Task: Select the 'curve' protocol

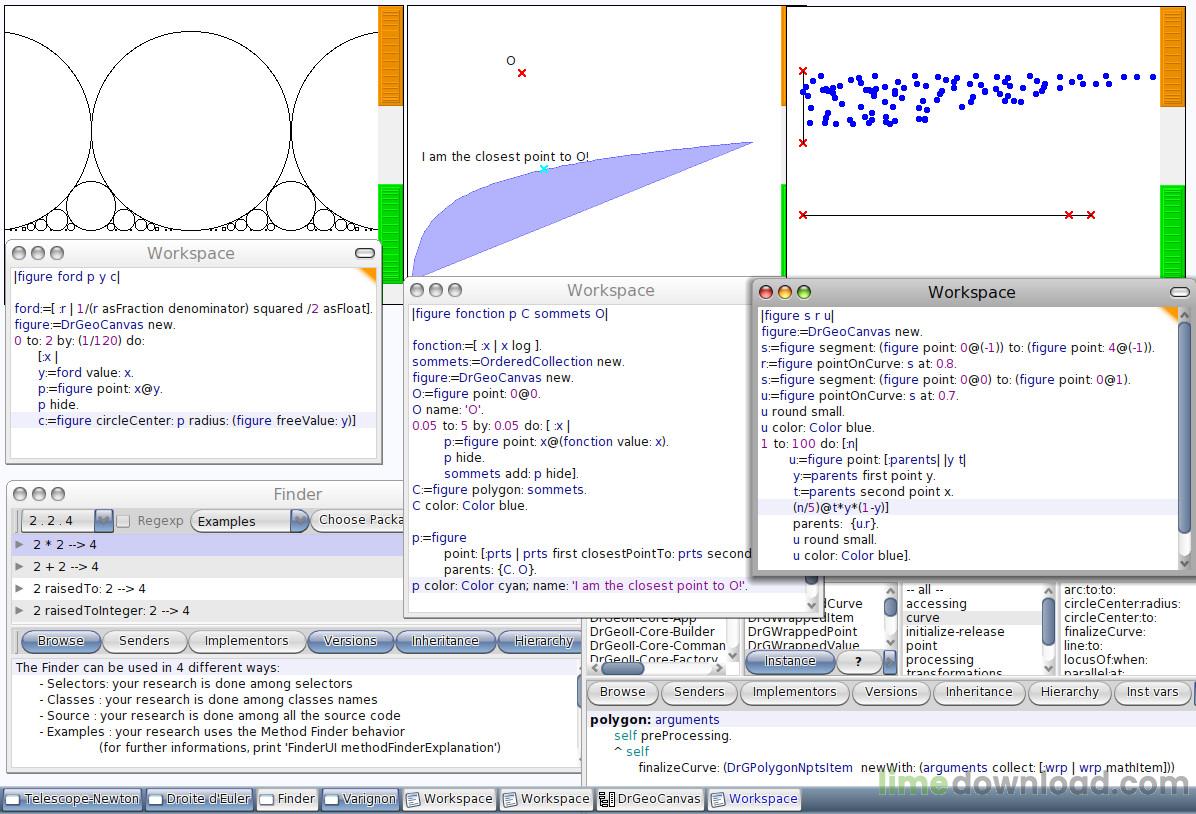Action: pos(922,618)
